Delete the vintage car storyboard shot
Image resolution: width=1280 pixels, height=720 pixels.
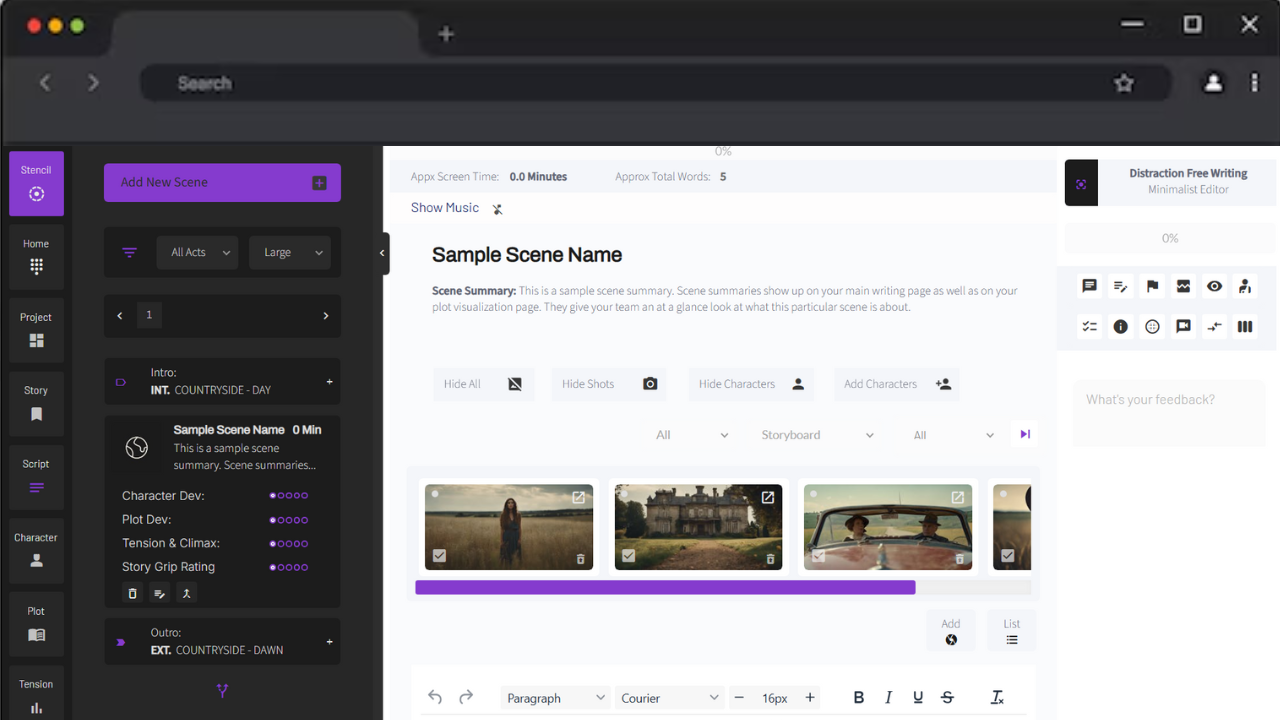click(x=960, y=559)
